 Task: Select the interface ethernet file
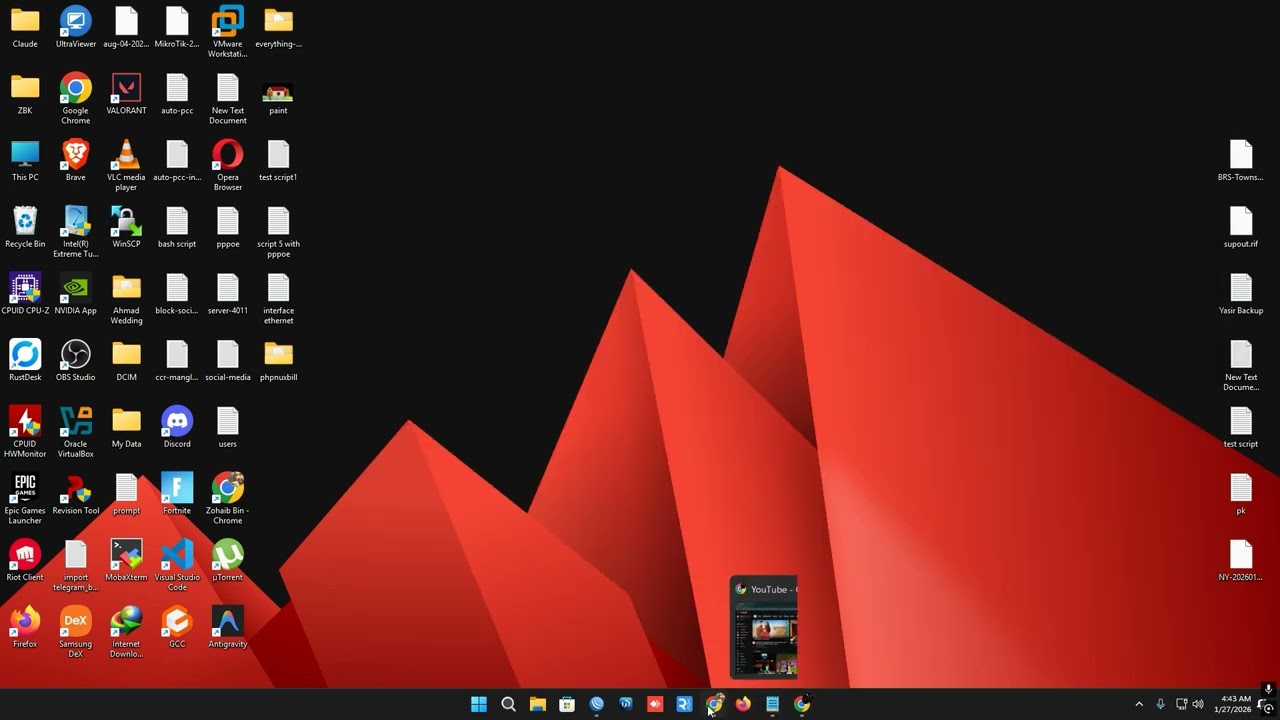point(278,300)
